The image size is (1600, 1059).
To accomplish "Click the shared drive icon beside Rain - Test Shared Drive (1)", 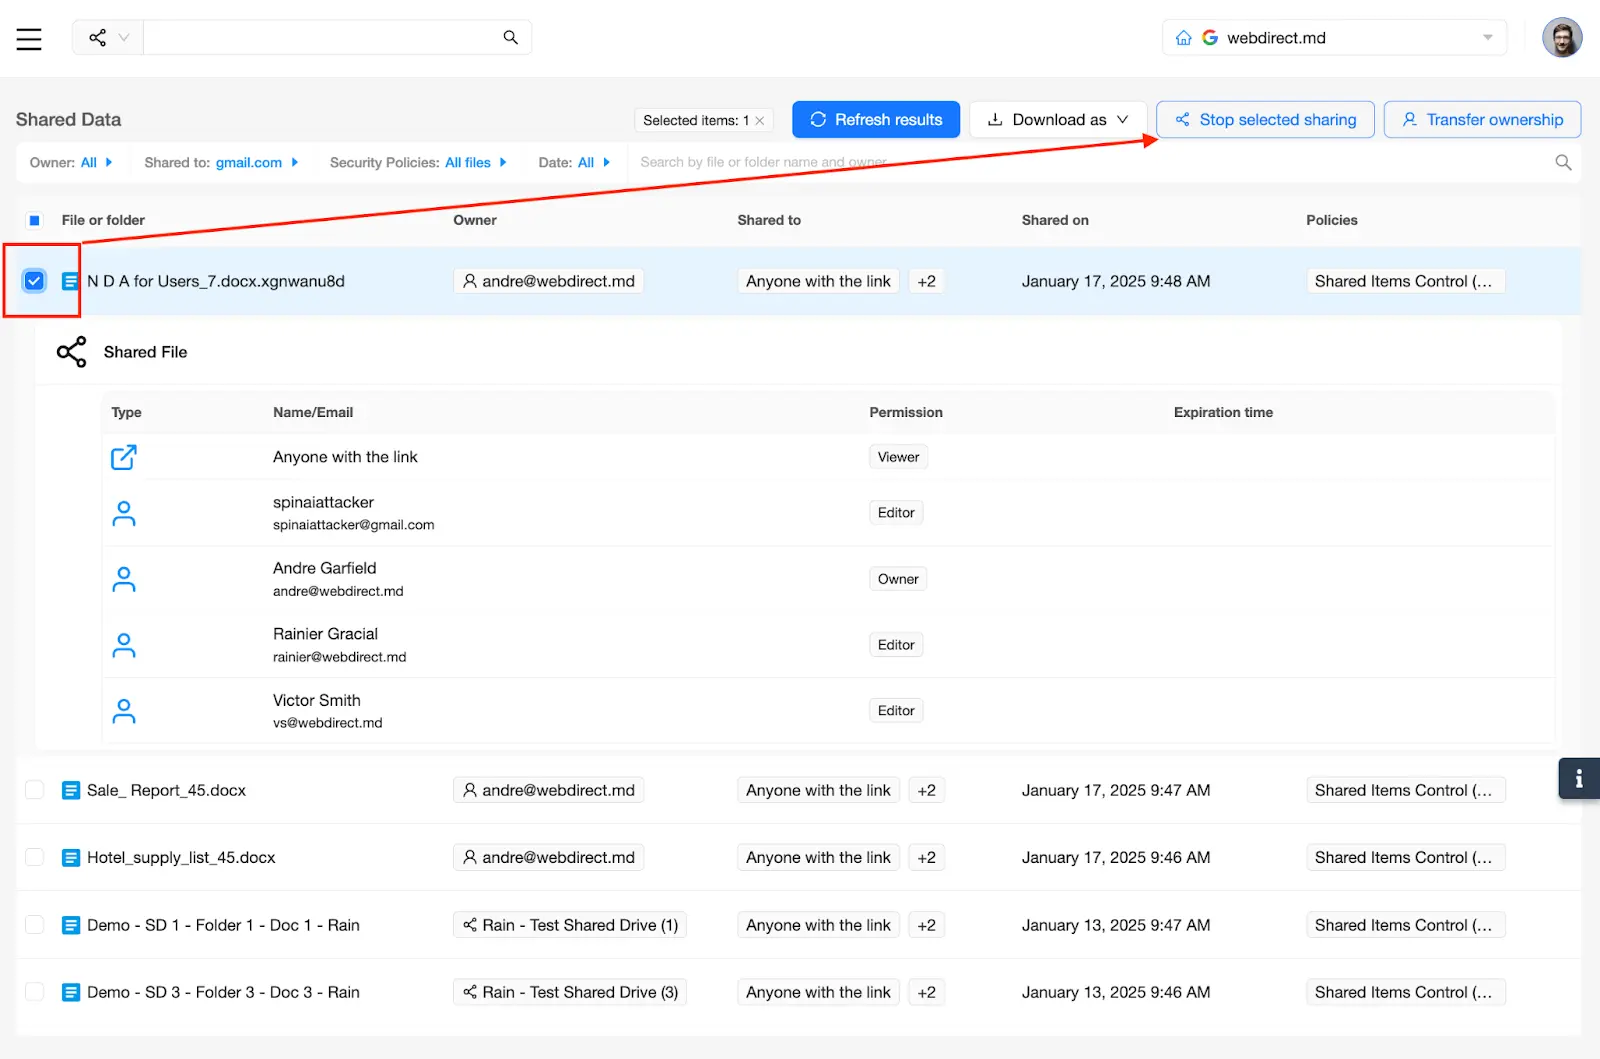I will pos(469,925).
